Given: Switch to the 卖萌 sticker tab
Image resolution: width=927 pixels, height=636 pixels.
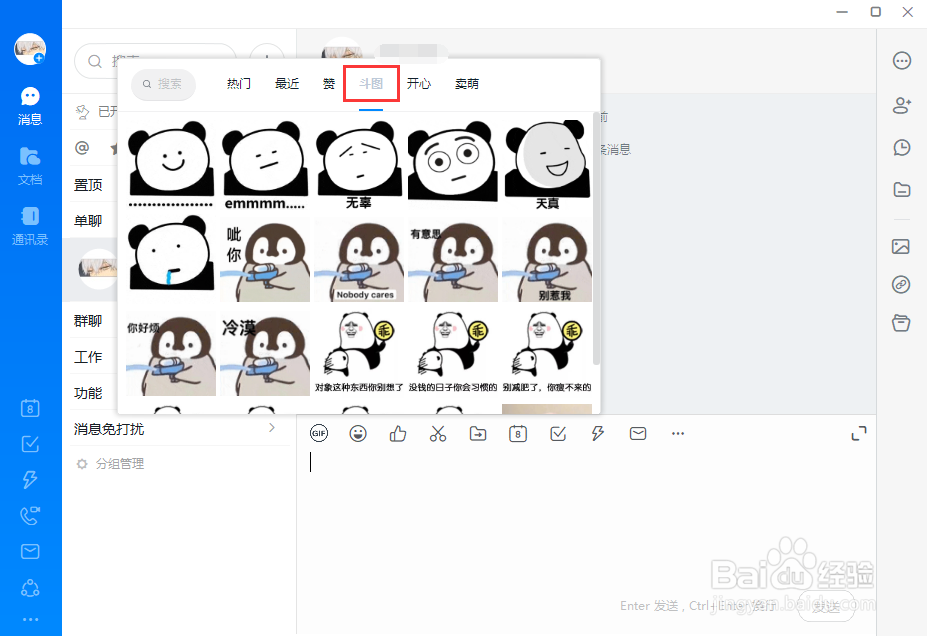Looking at the screenshot, I should coord(466,84).
